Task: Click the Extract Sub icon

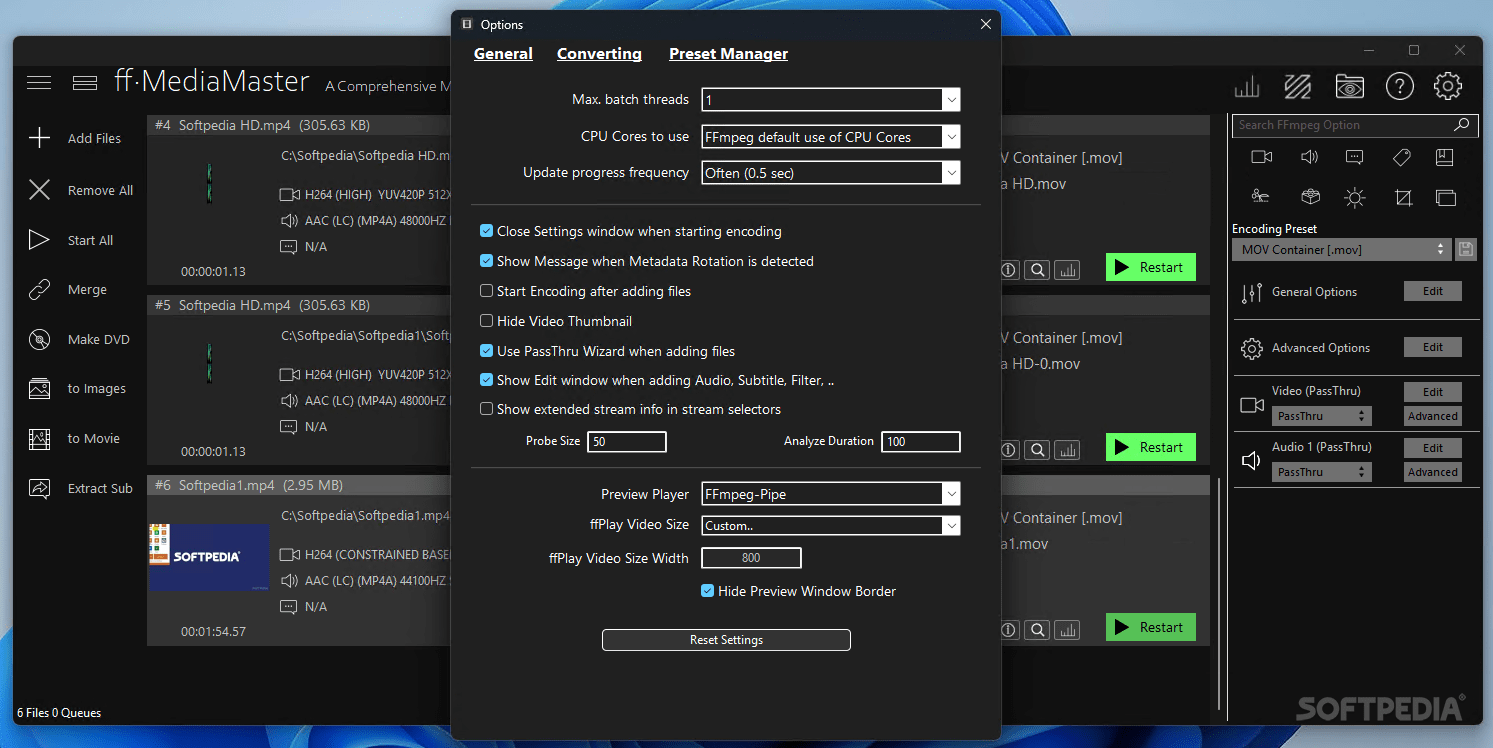Action: 39,489
